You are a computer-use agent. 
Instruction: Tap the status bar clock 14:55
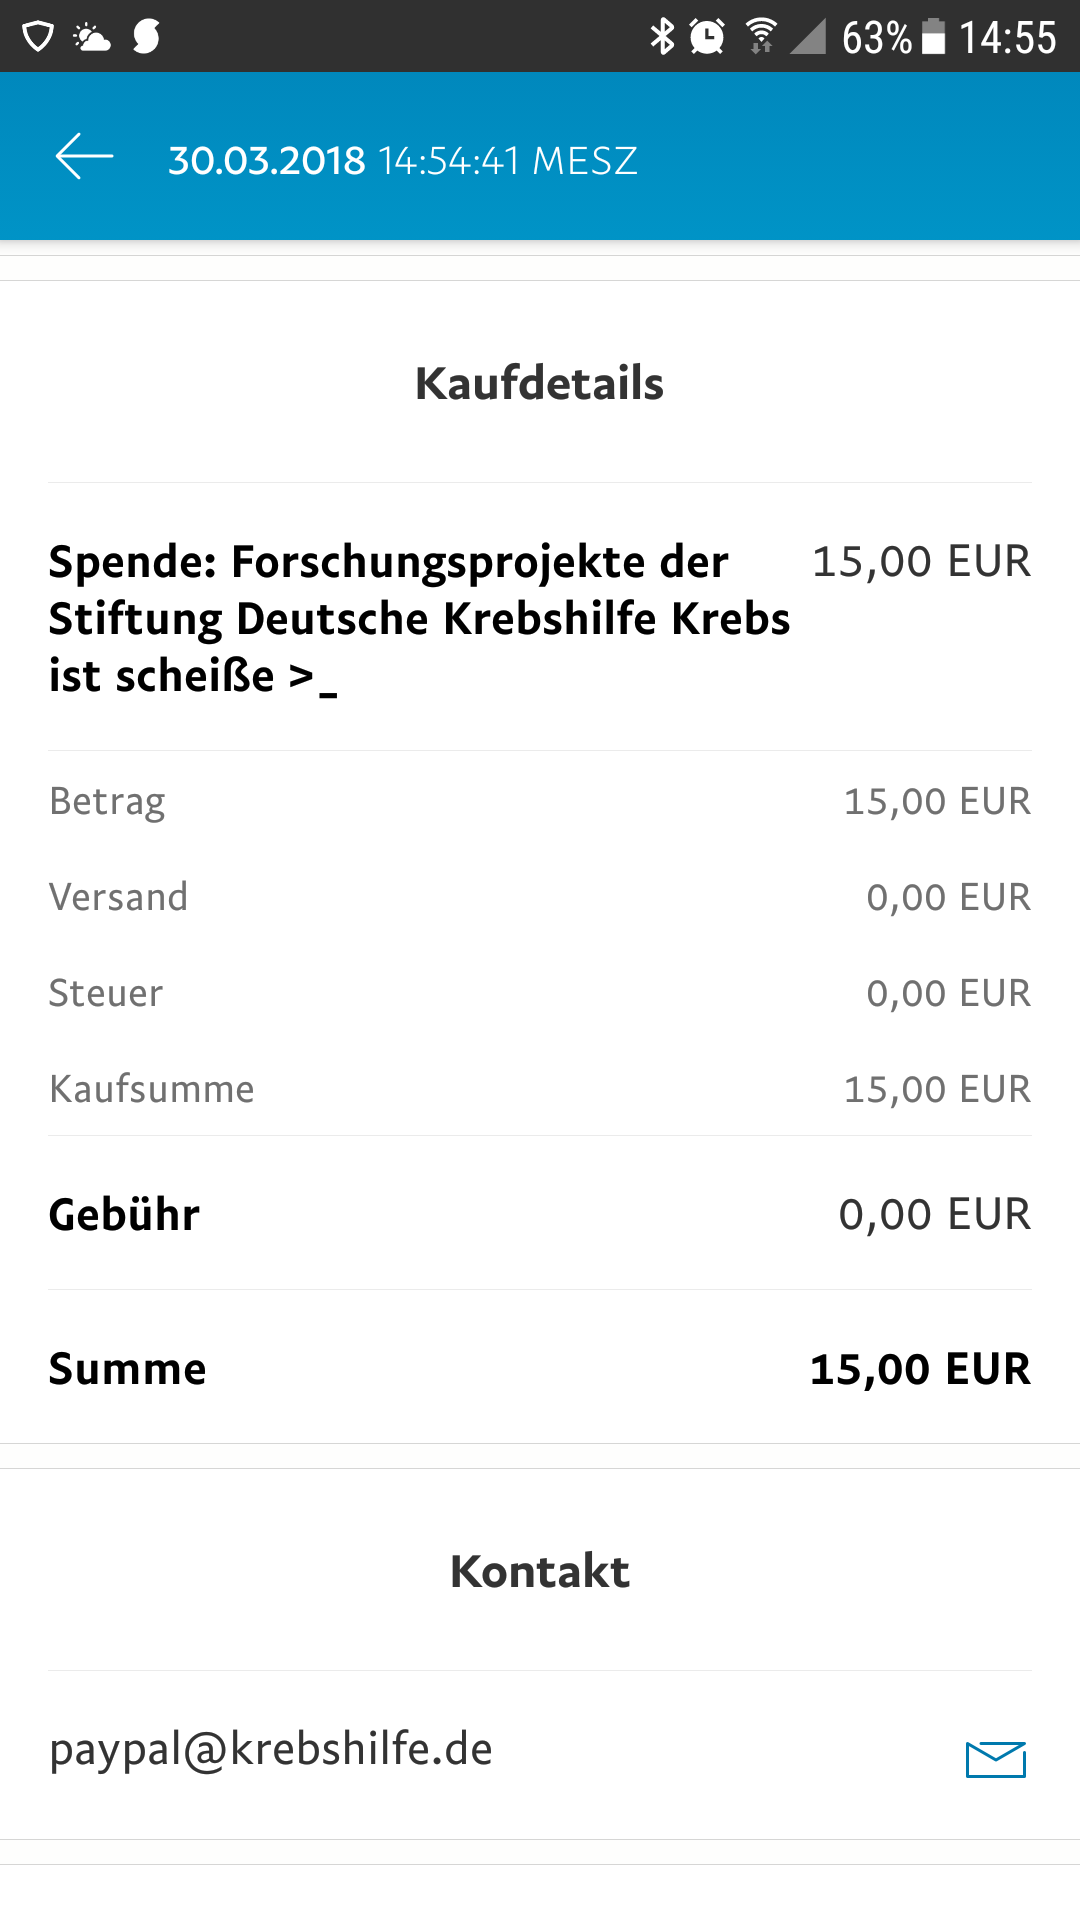[x=1008, y=38]
